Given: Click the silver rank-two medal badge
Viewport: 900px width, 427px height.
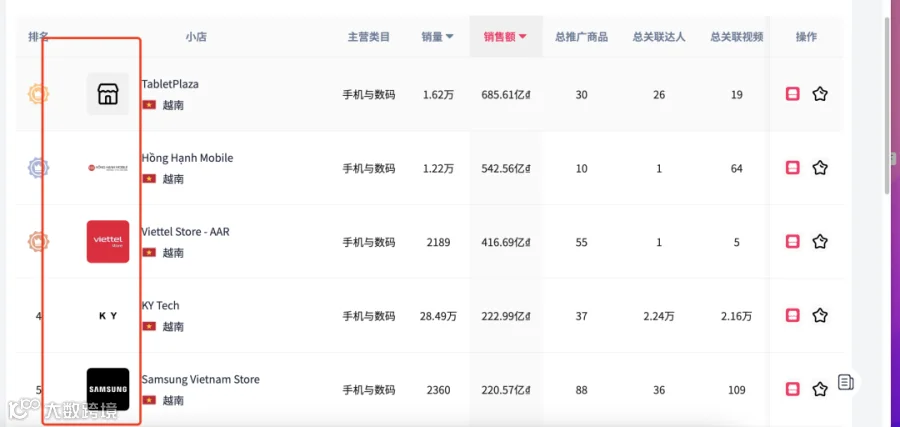Looking at the screenshot, I should tap(38, 168).
